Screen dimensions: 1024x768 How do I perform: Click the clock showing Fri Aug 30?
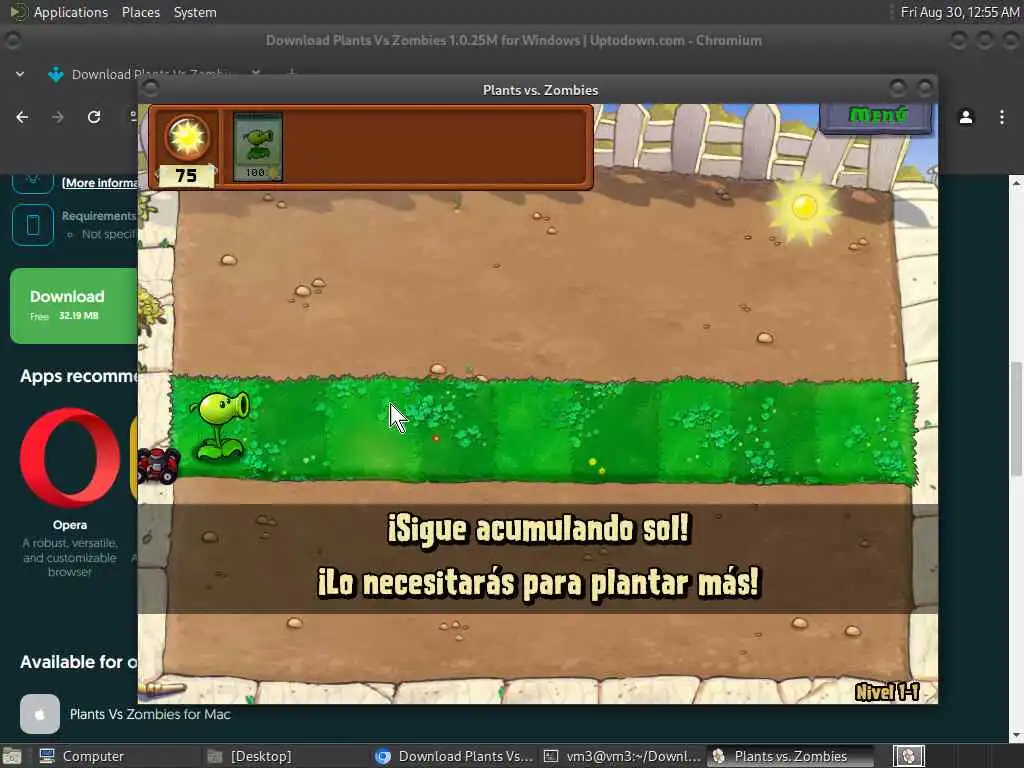959,12
